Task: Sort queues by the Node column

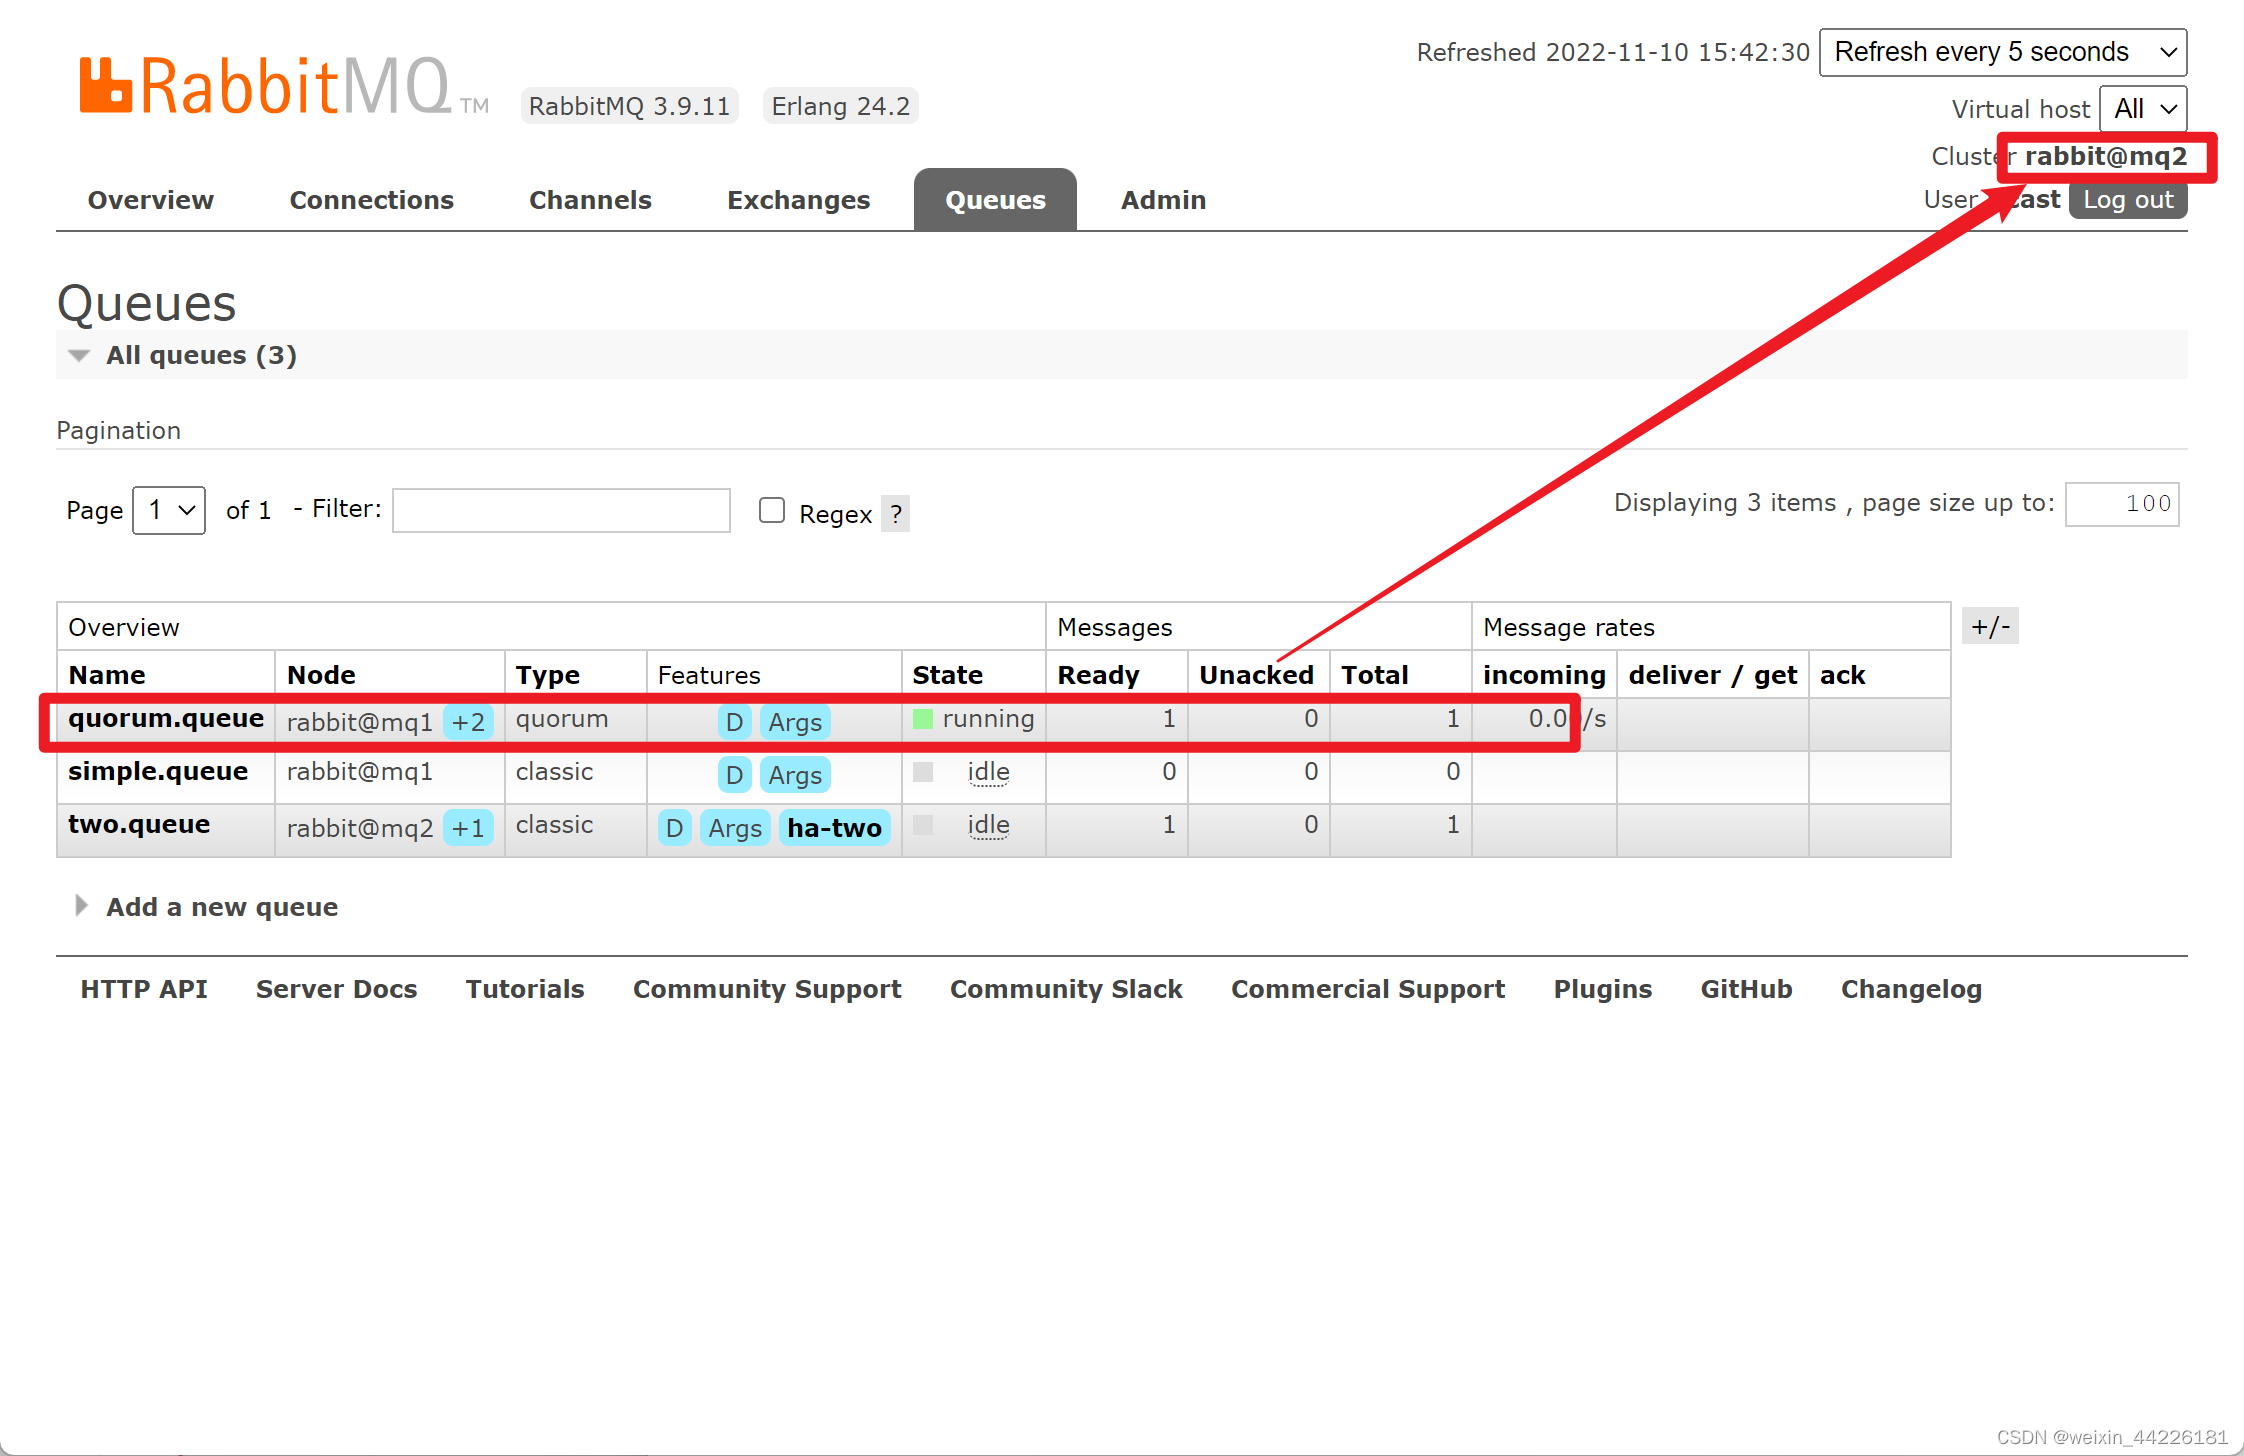Action: pyautogui.click(x=321, y=675)
